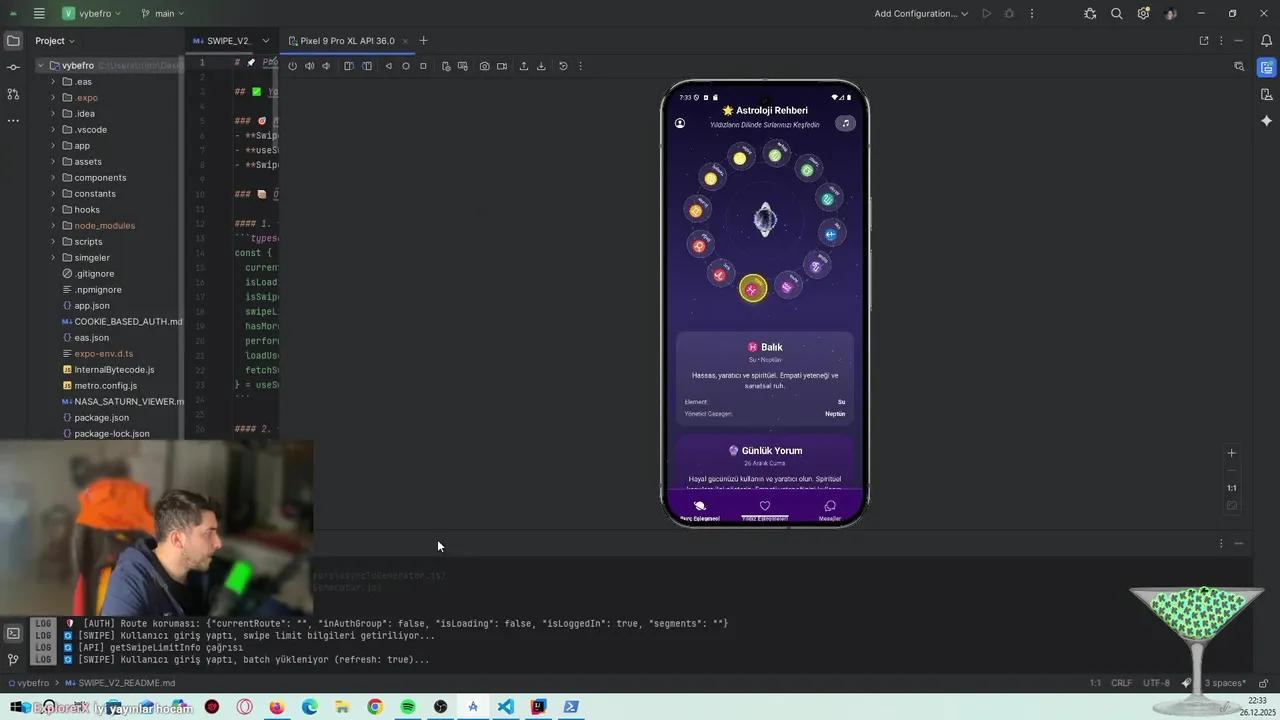Tap the profile icon in phone app
This screenshot has width=1280, height=720.
pyautogui.click(x=680, y=123)
